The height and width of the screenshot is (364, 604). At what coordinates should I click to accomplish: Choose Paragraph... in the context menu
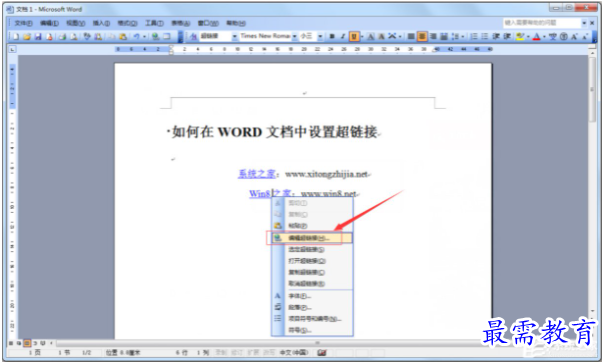(x=312, y=307)
